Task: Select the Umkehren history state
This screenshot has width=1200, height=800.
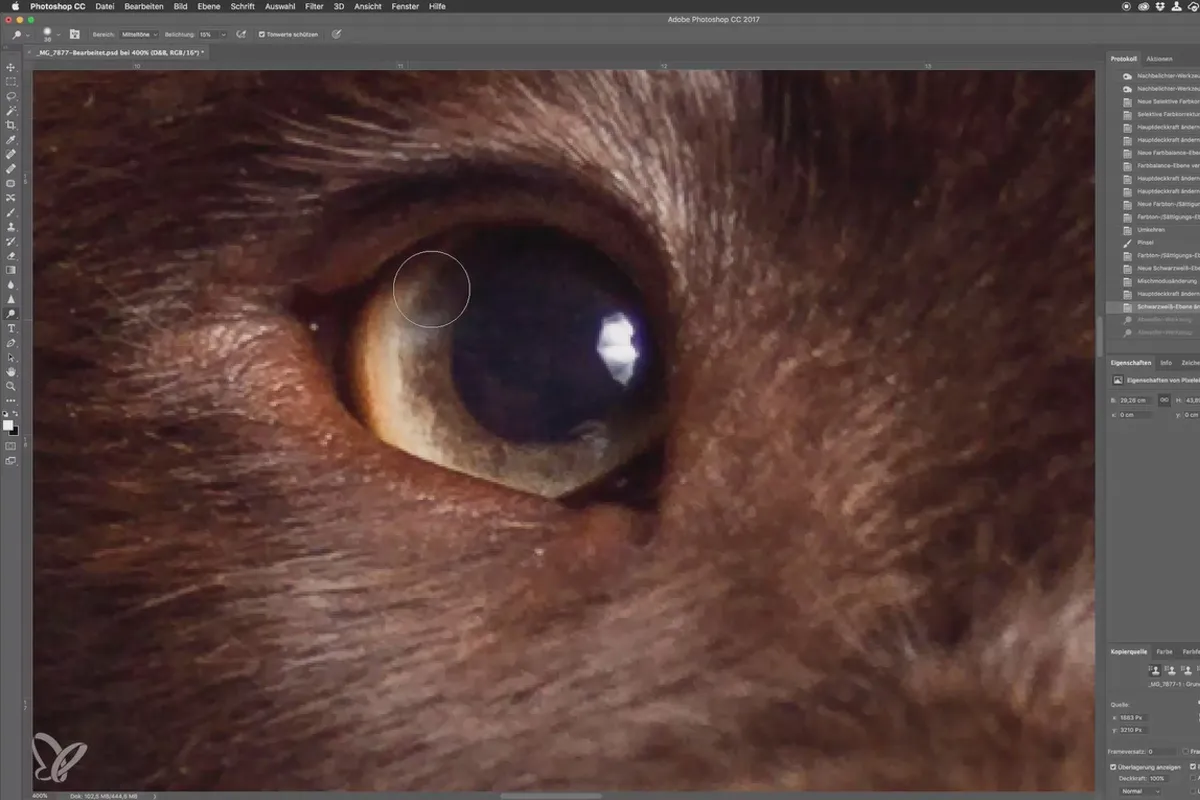Action: pos(1153,229)
